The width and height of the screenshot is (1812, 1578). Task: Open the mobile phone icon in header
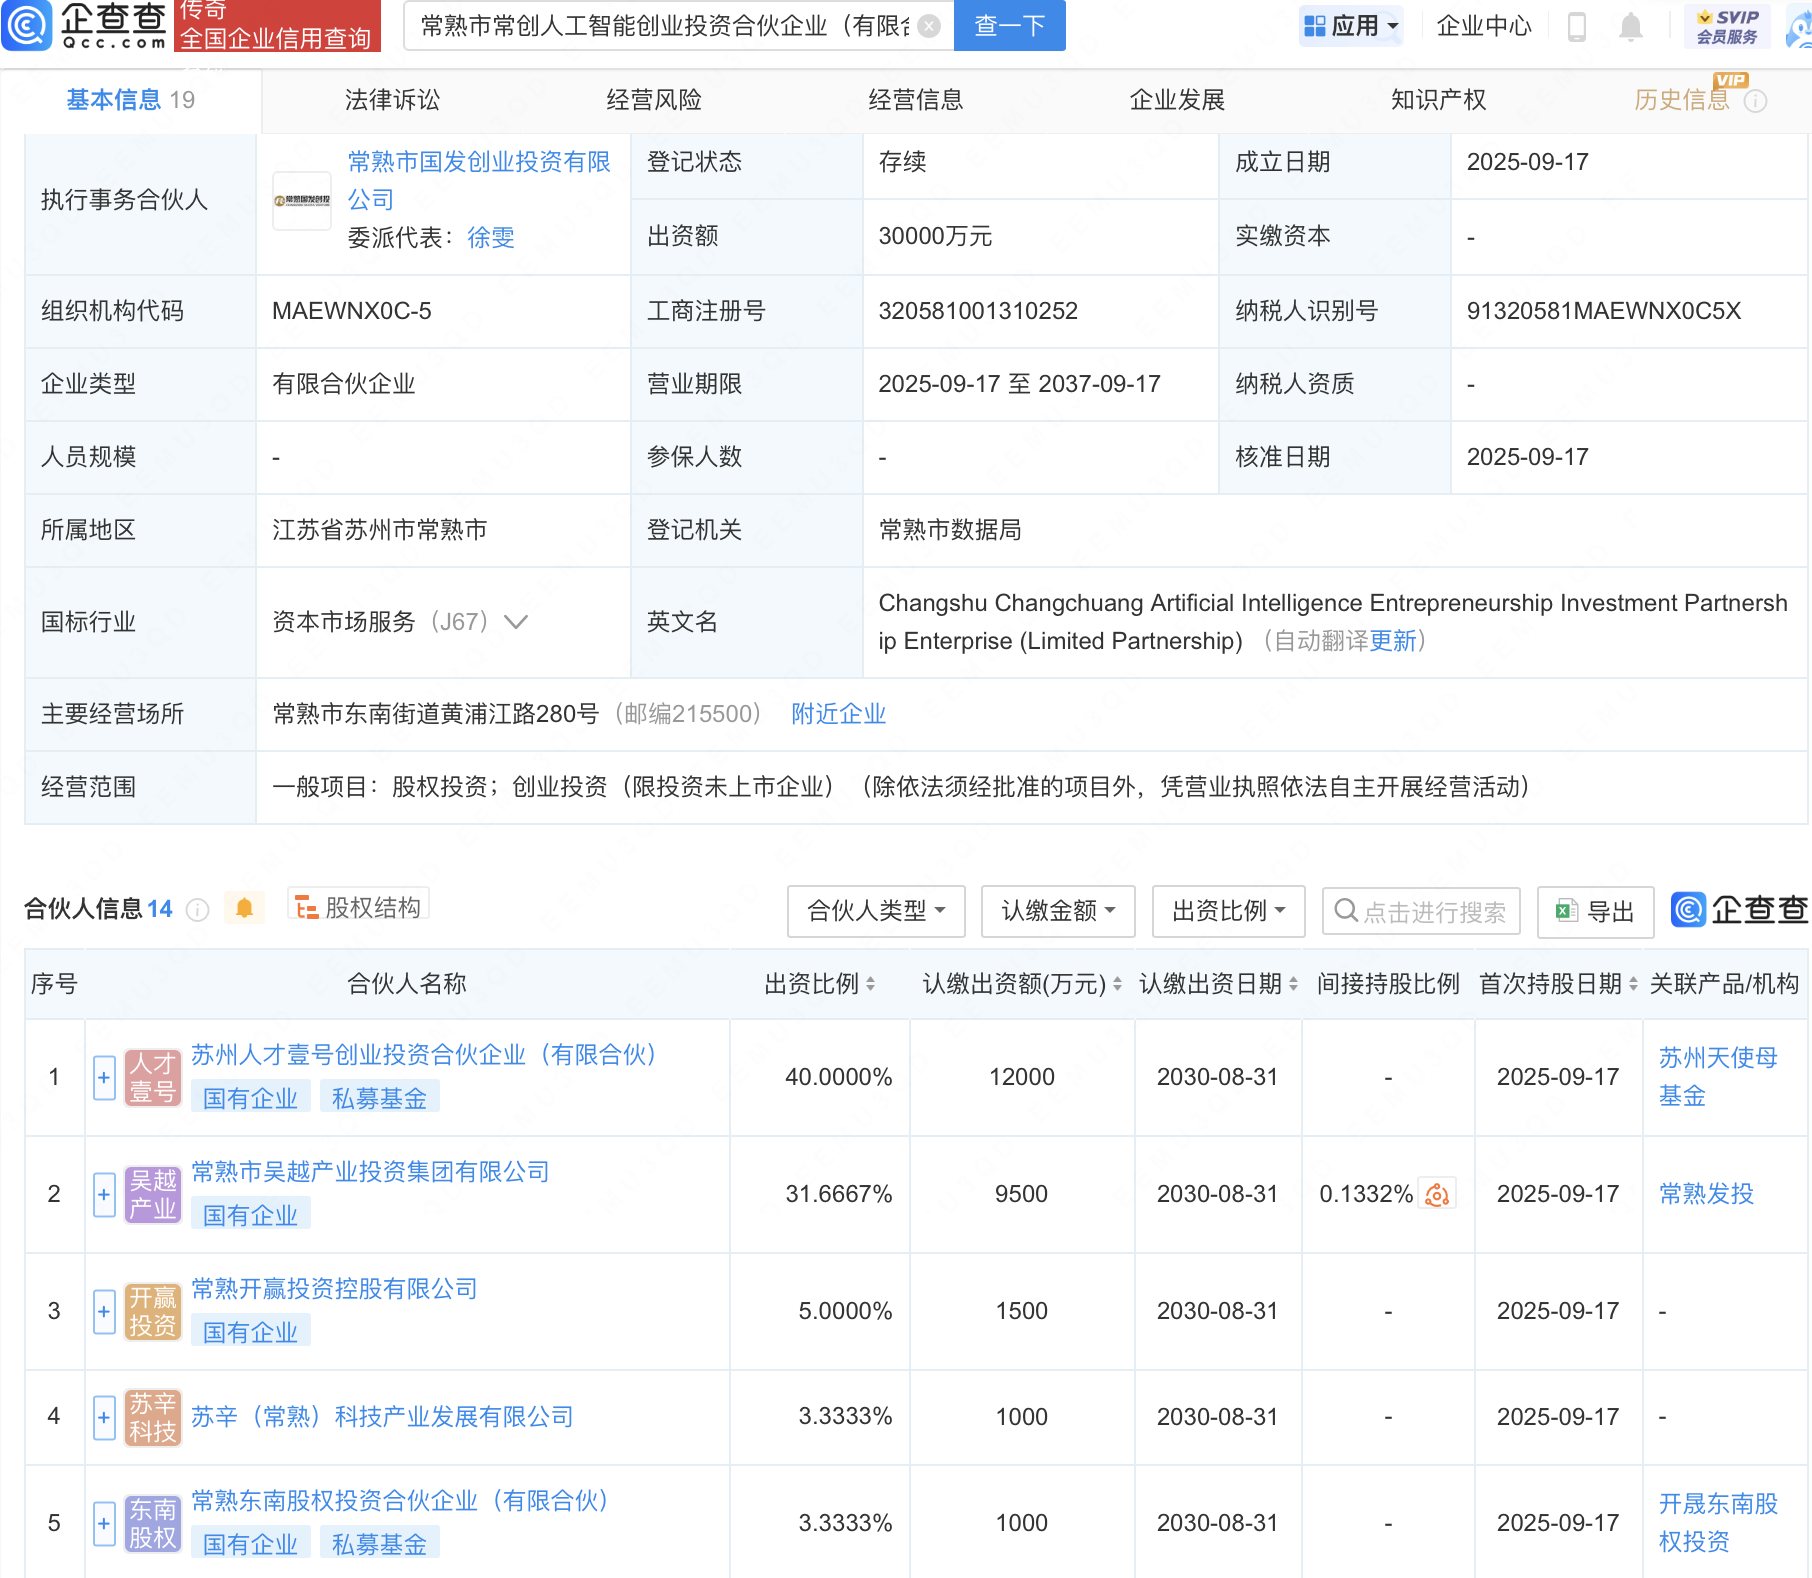pyautogui.click(x=1577, y=27)
